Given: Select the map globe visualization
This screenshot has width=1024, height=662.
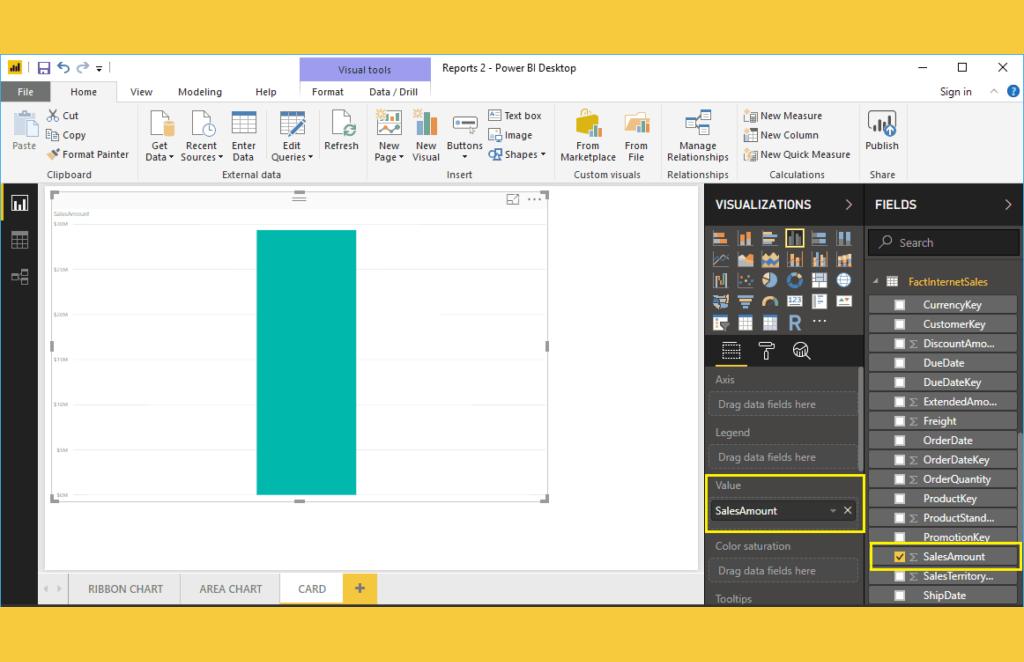Looking at the screenshot, I should click(844, 281).
